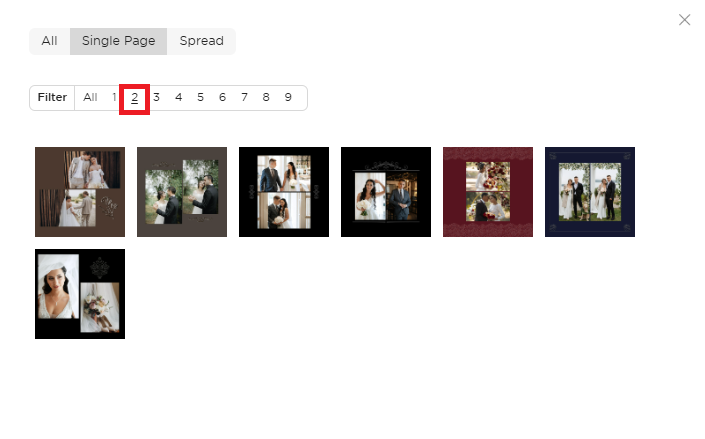The width and height of the screenshot is (705, 439).
Task: Select the burgundy lace-border layout
Action: pyautogui.click(x=488, y=192)
